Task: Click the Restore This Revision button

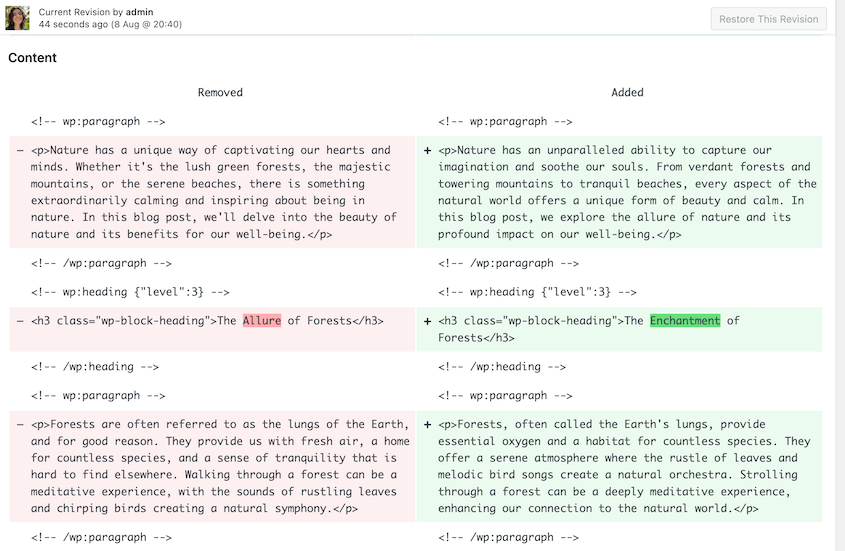Action: pos(768,19)
